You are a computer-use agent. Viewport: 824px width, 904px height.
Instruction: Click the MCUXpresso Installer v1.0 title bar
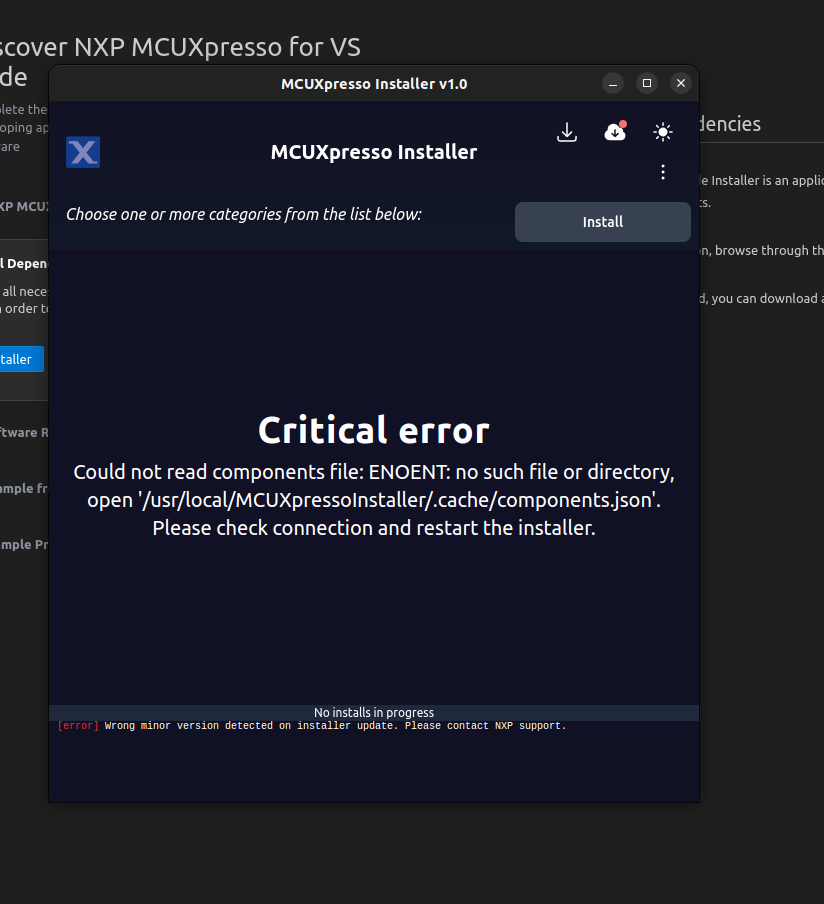point(373,84)
